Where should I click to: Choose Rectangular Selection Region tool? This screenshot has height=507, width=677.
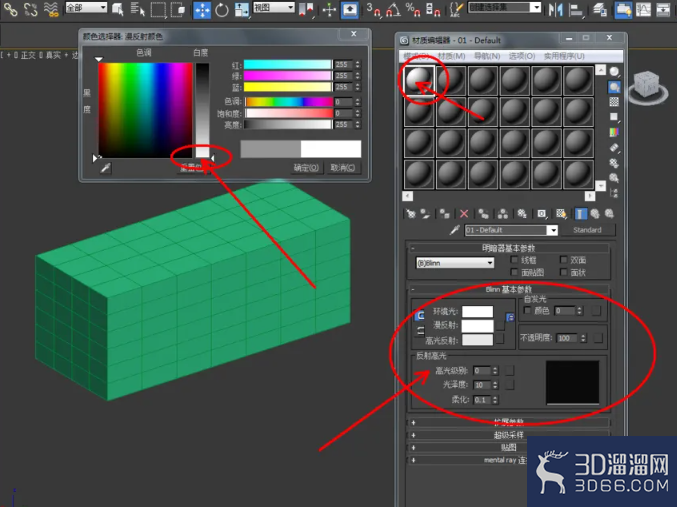click(x=158, y=10)
